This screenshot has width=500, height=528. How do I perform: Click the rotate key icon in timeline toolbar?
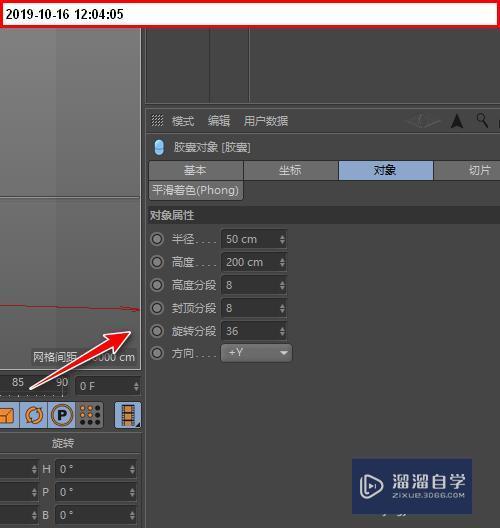click(34, 415)
